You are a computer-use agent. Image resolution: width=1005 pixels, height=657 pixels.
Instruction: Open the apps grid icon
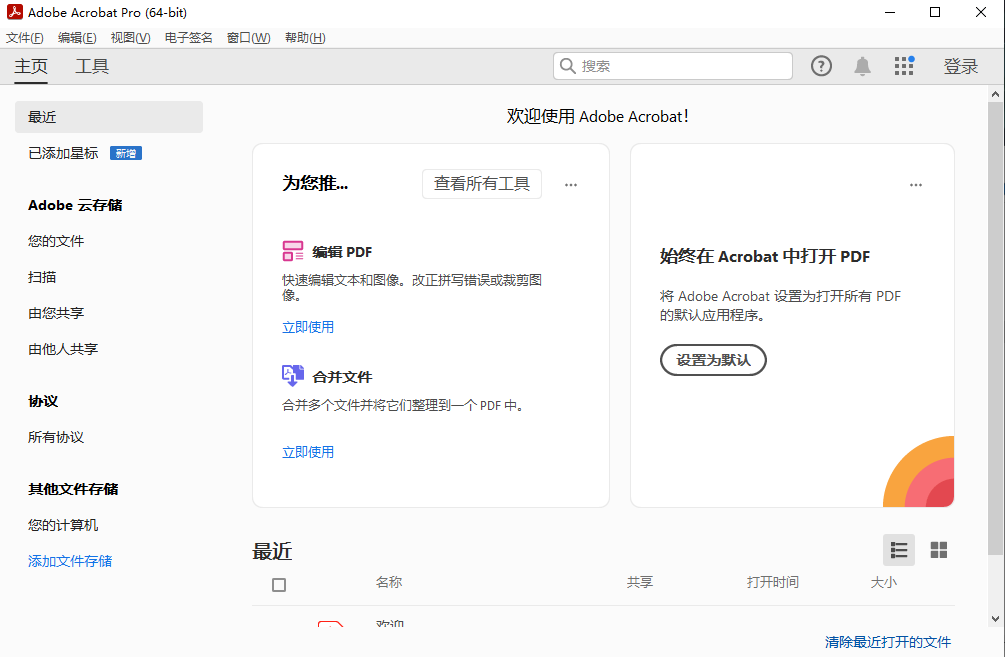tap(904, 66)
